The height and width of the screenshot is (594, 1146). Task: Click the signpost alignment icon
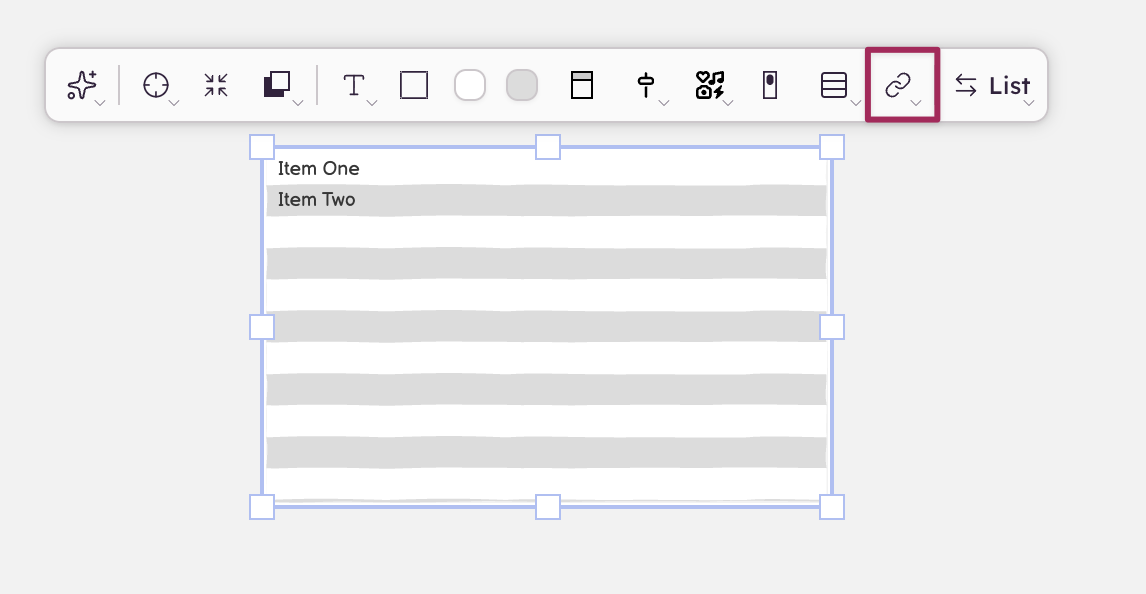(646, 86)
